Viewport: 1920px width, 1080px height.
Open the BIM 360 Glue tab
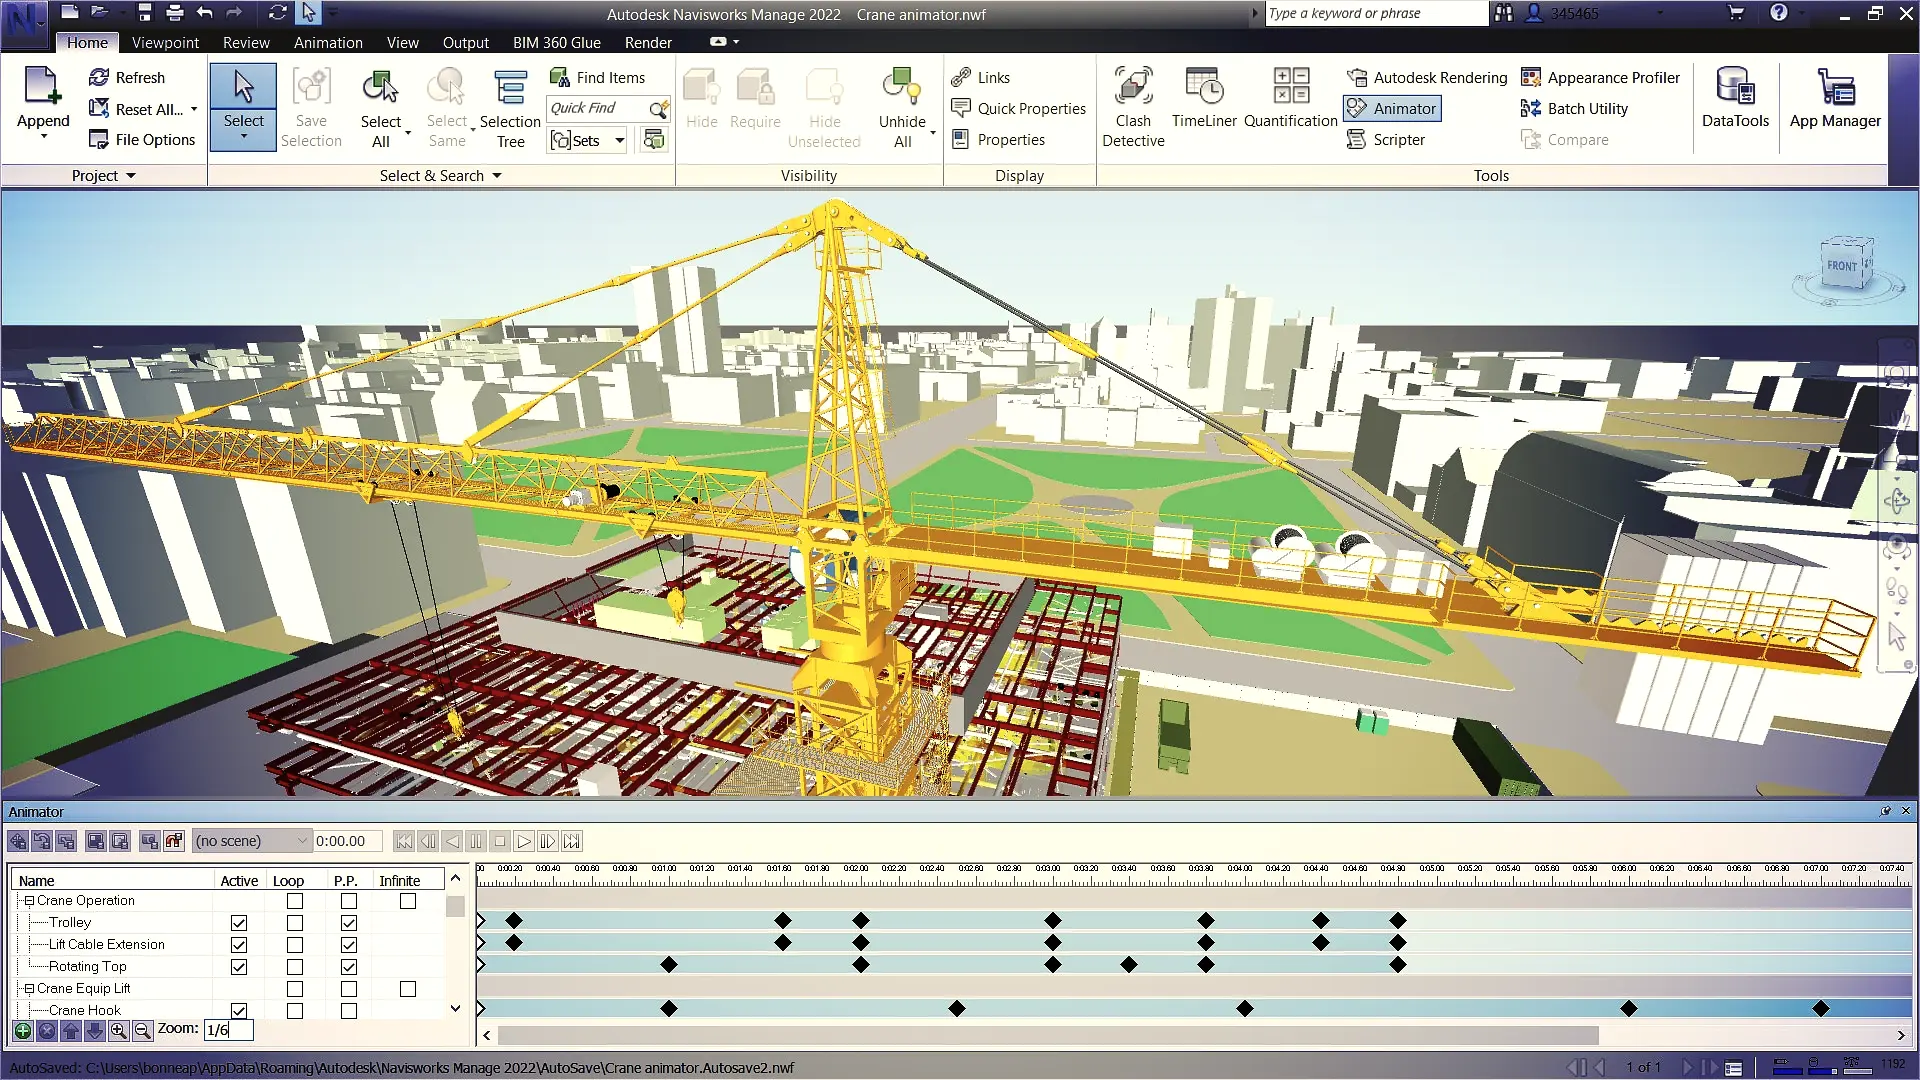pos(557,43)
